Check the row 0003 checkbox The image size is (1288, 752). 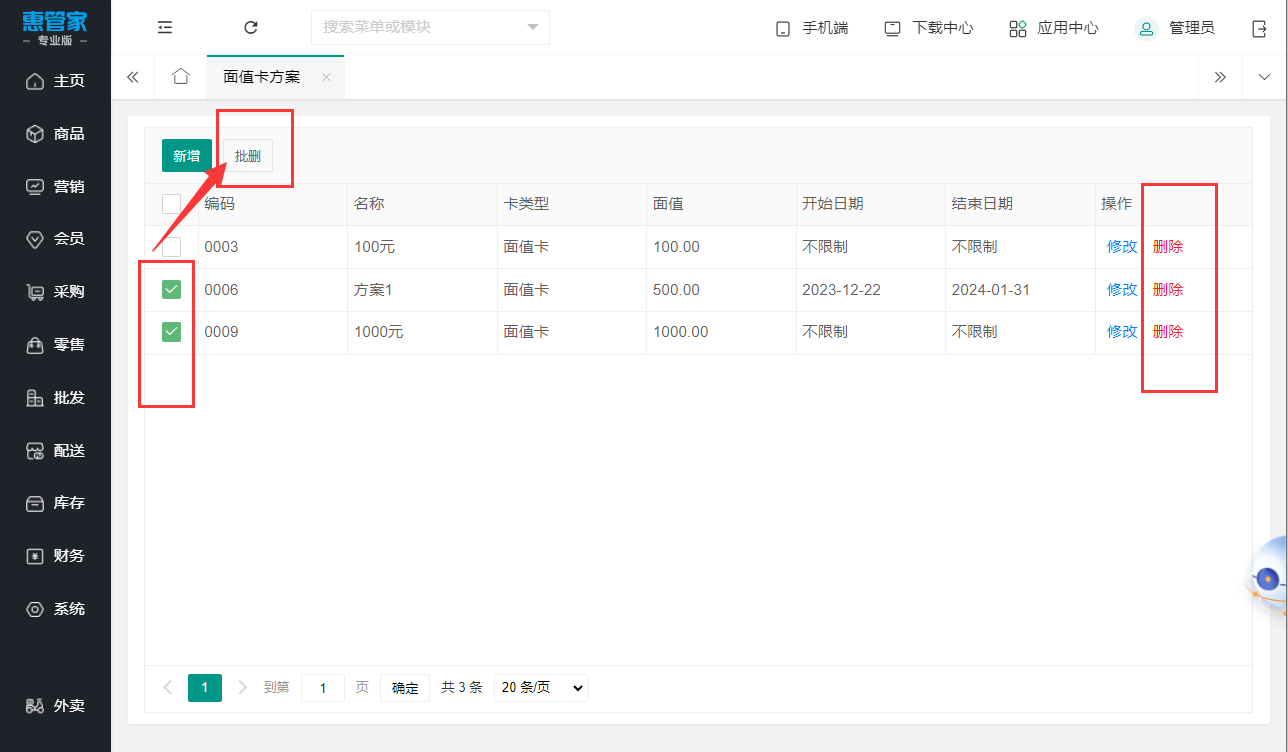pyautogui.click(x=171, y=247)
